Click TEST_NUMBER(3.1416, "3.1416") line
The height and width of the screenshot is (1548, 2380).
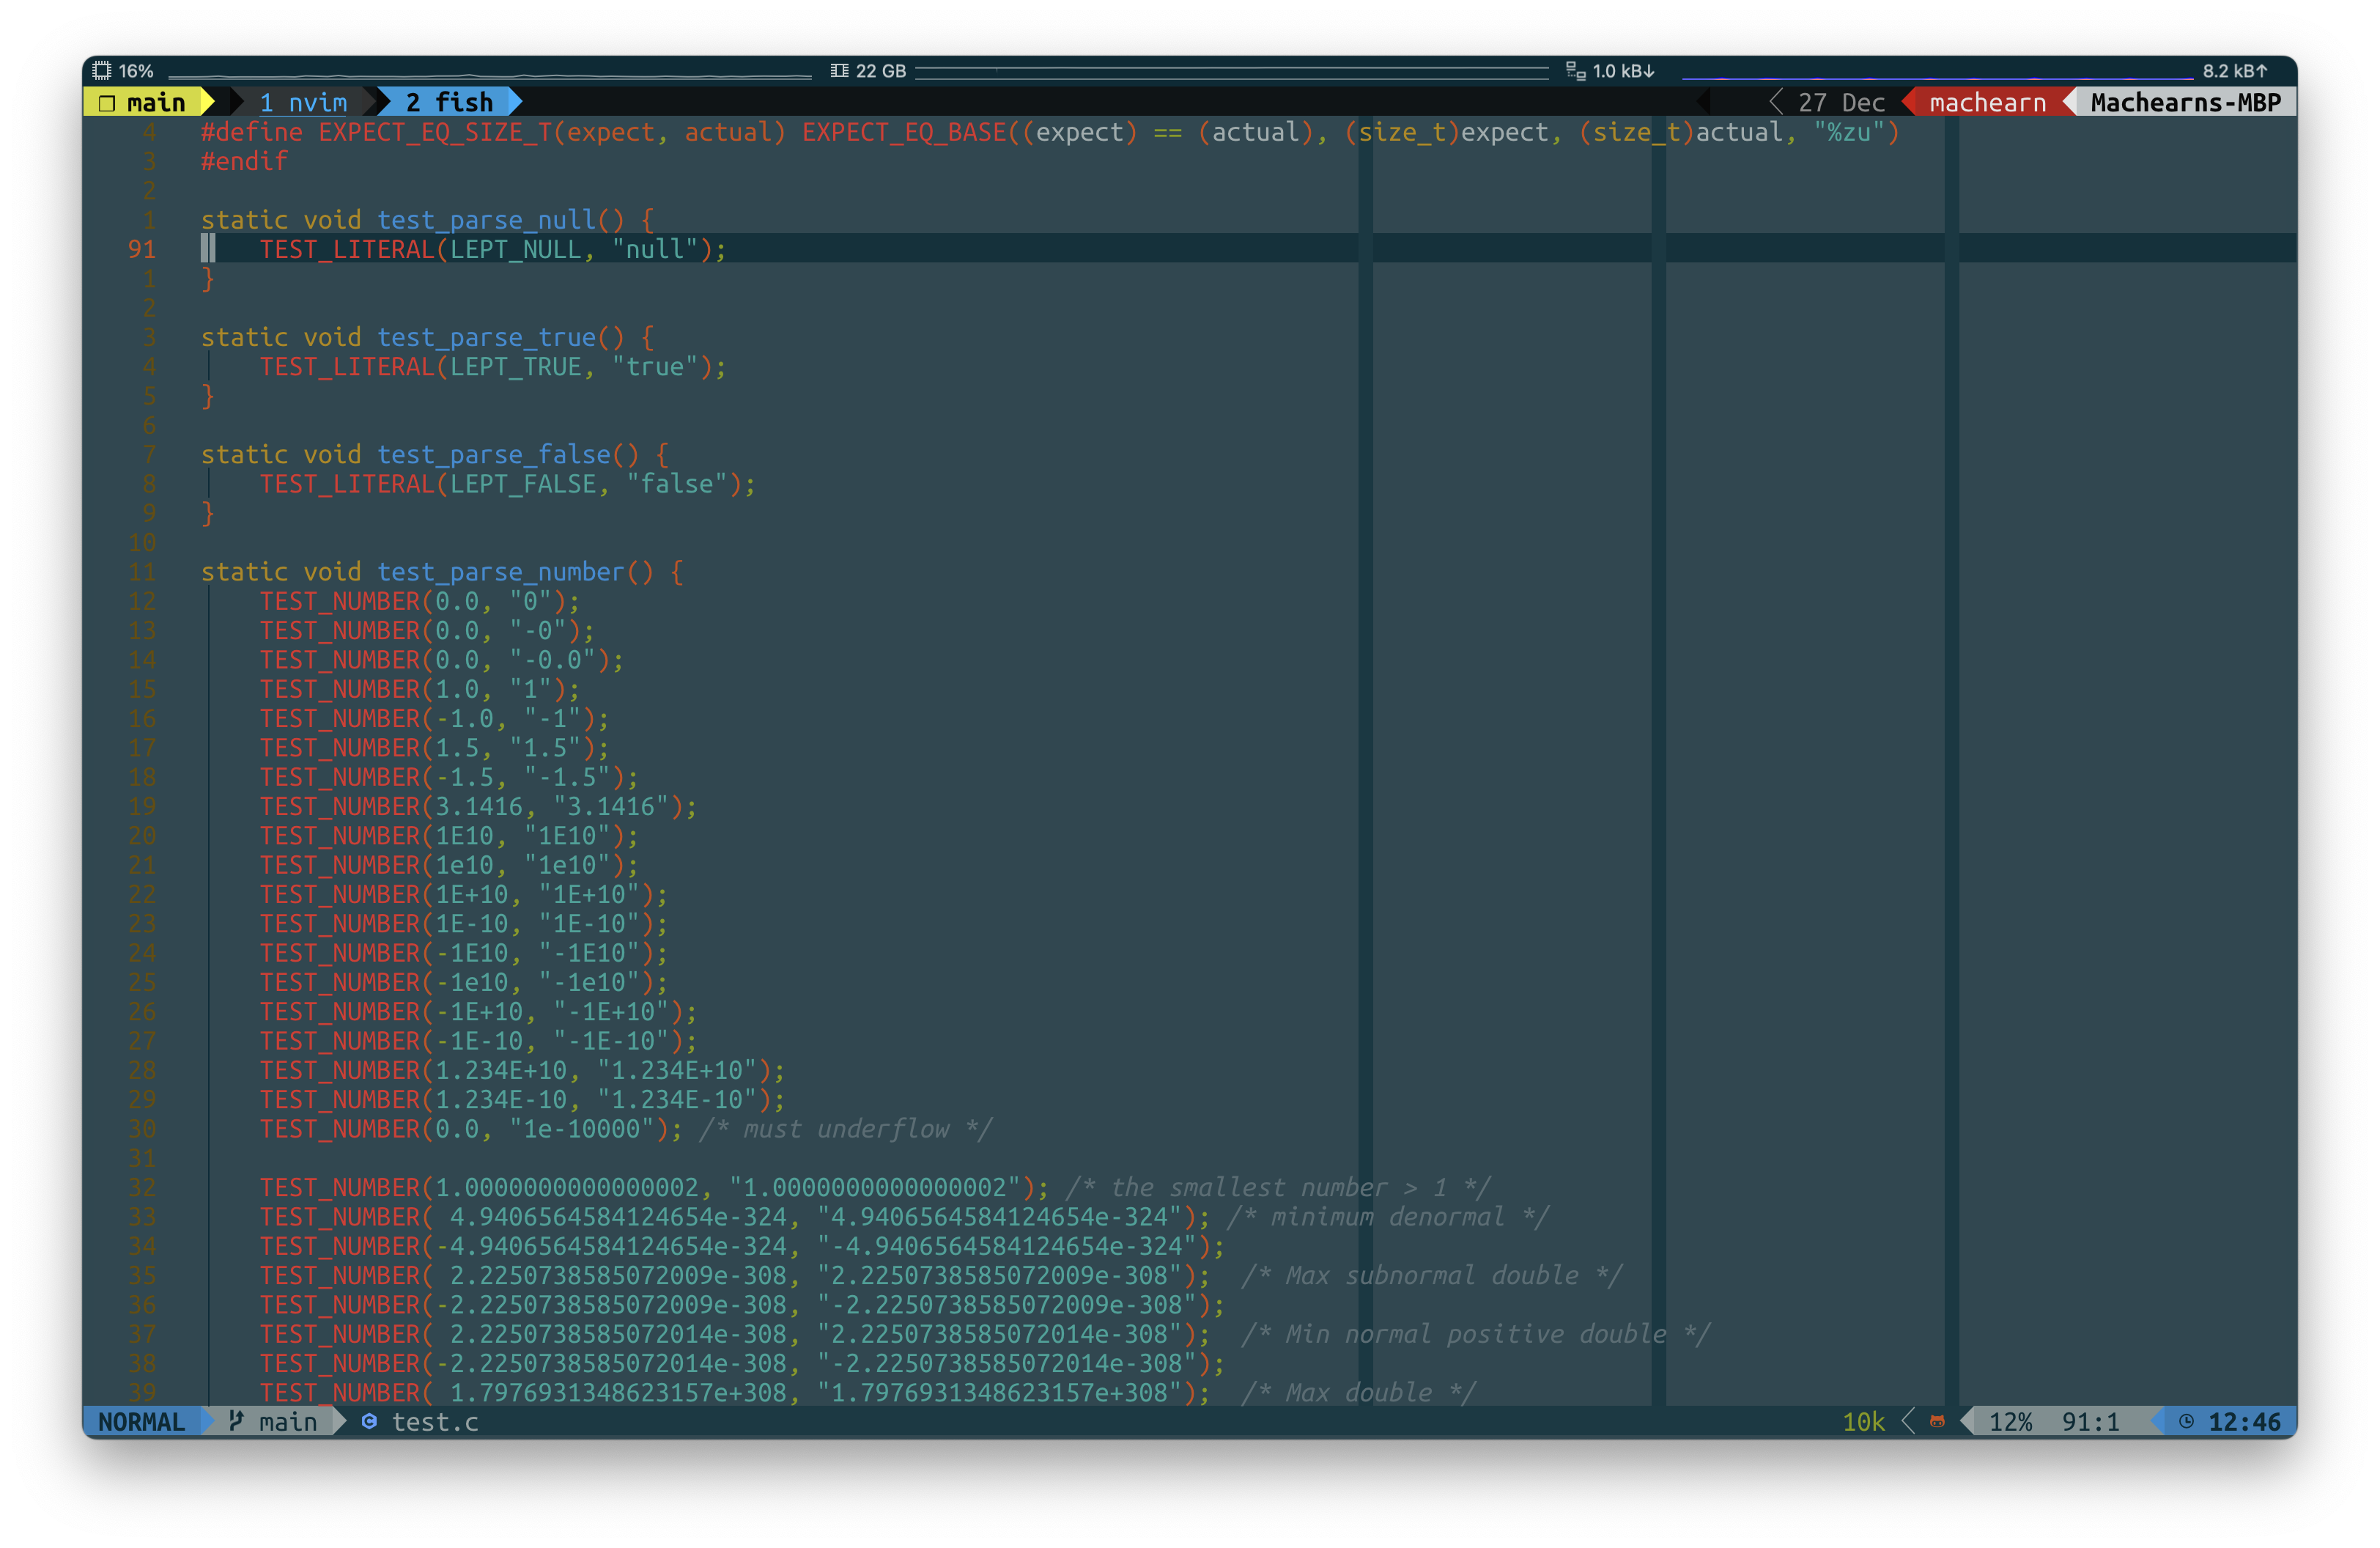click(x=478, y=806)
